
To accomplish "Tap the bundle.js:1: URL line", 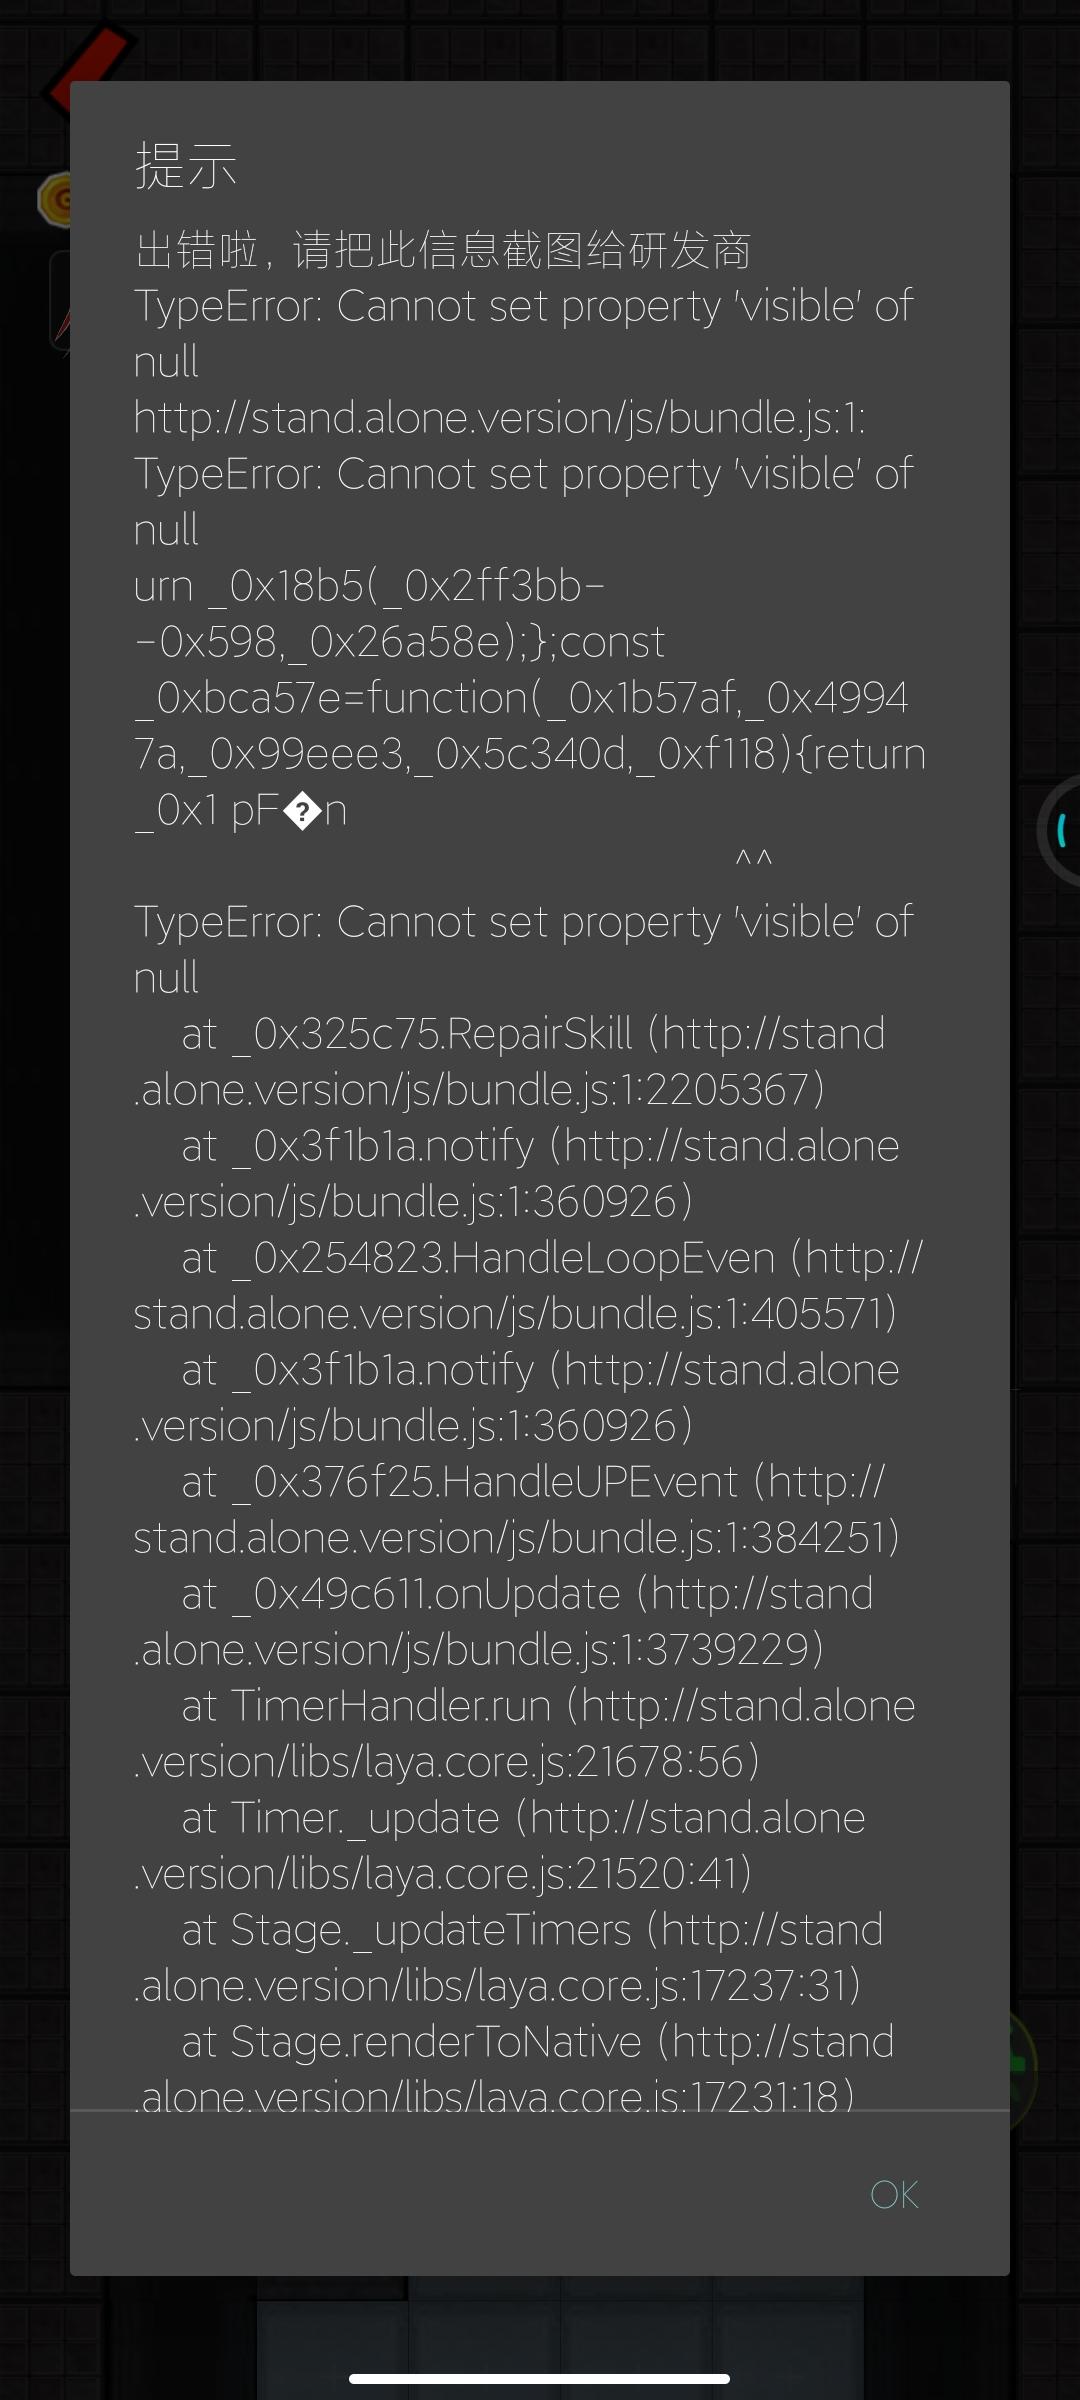I will [x=499, y=418].
